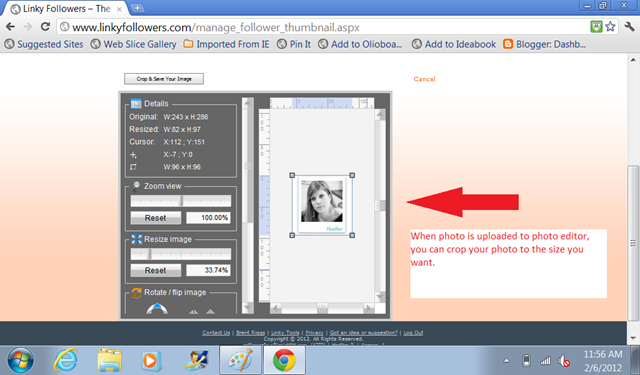The width and height of the screenshot is (640, 375).
Task: Click the zoom percentage field showing 100.00%
Action: point(208,218)
